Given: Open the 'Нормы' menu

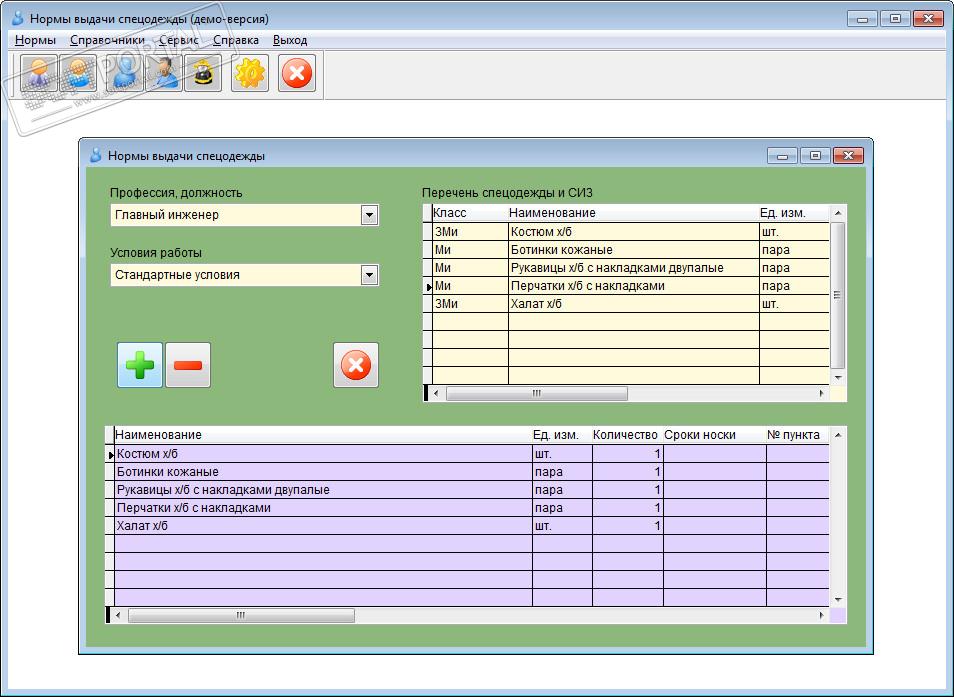Looking at the screenshot, I should pyautogui.click(x=35, y=40).
